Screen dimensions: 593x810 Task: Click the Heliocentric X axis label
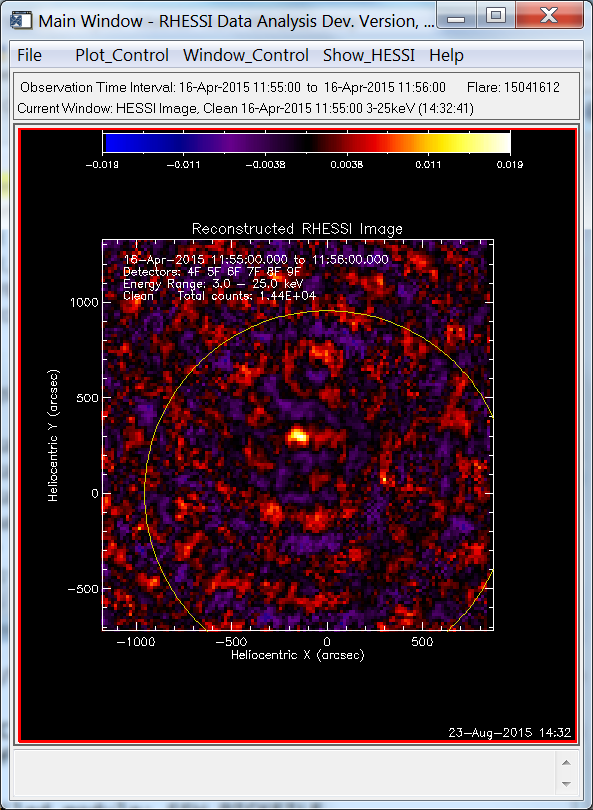298,655
